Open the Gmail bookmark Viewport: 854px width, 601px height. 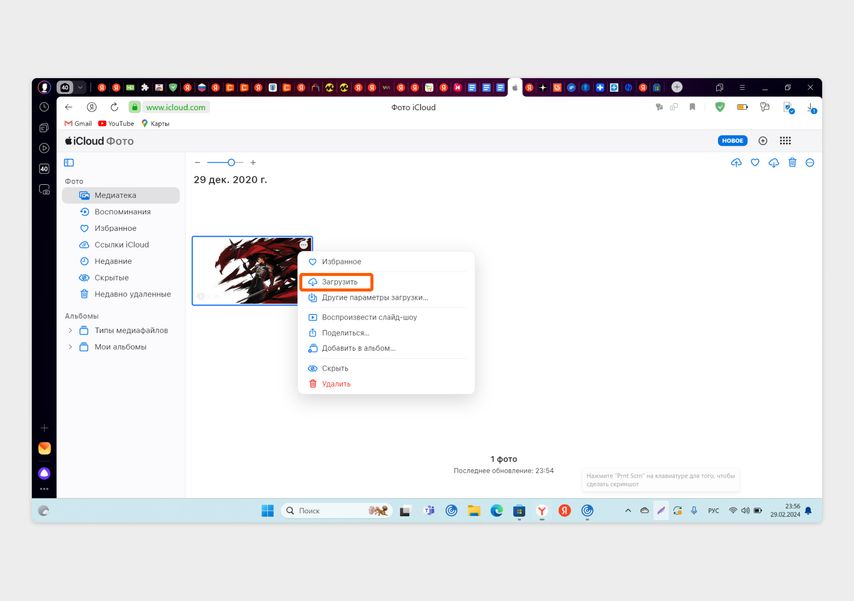(x=78, y=124)
